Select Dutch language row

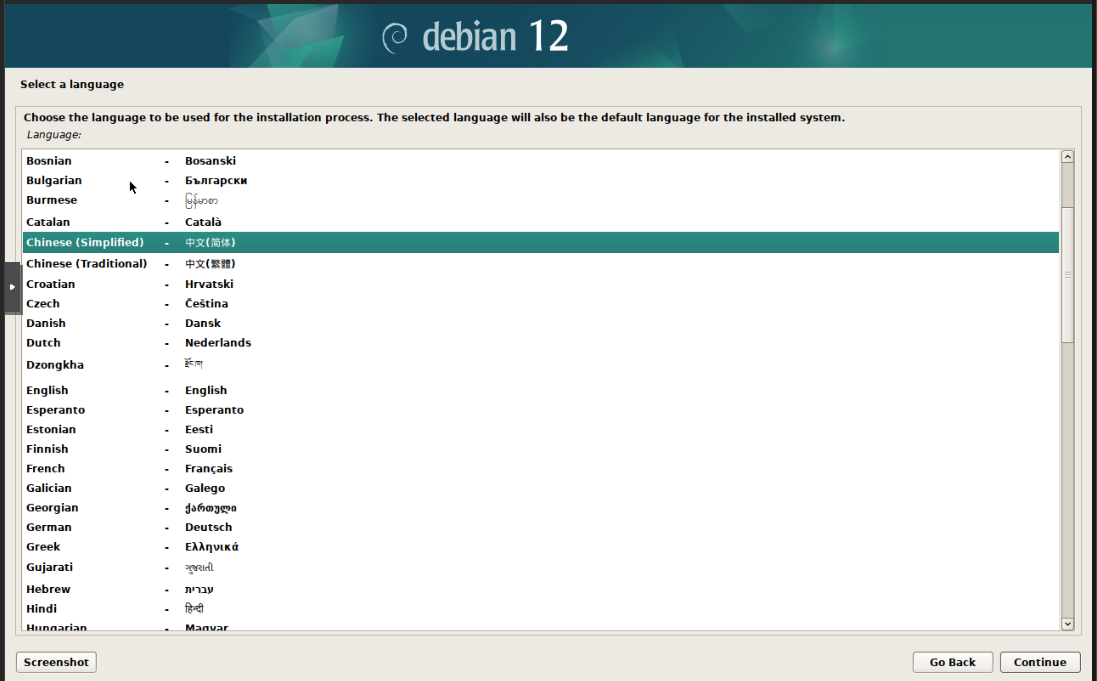(x=541, y=343)
